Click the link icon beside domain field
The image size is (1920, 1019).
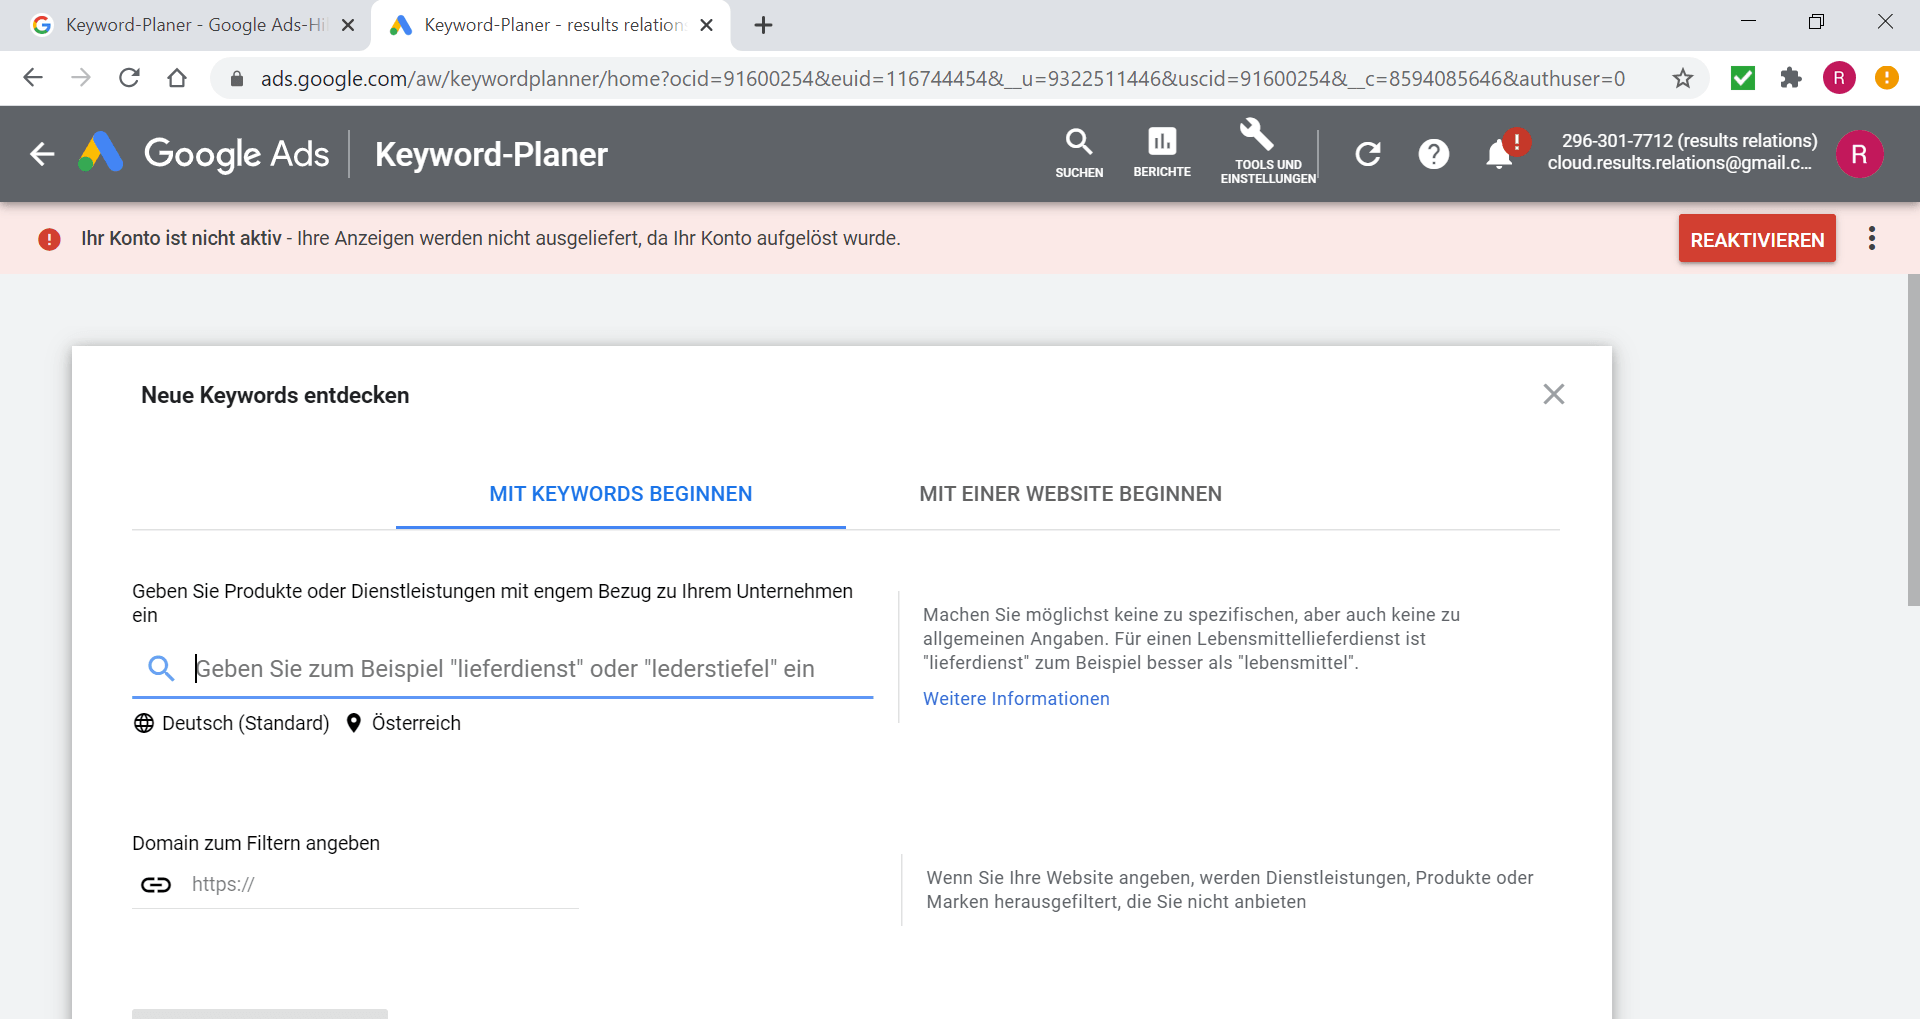click(156, 884)
